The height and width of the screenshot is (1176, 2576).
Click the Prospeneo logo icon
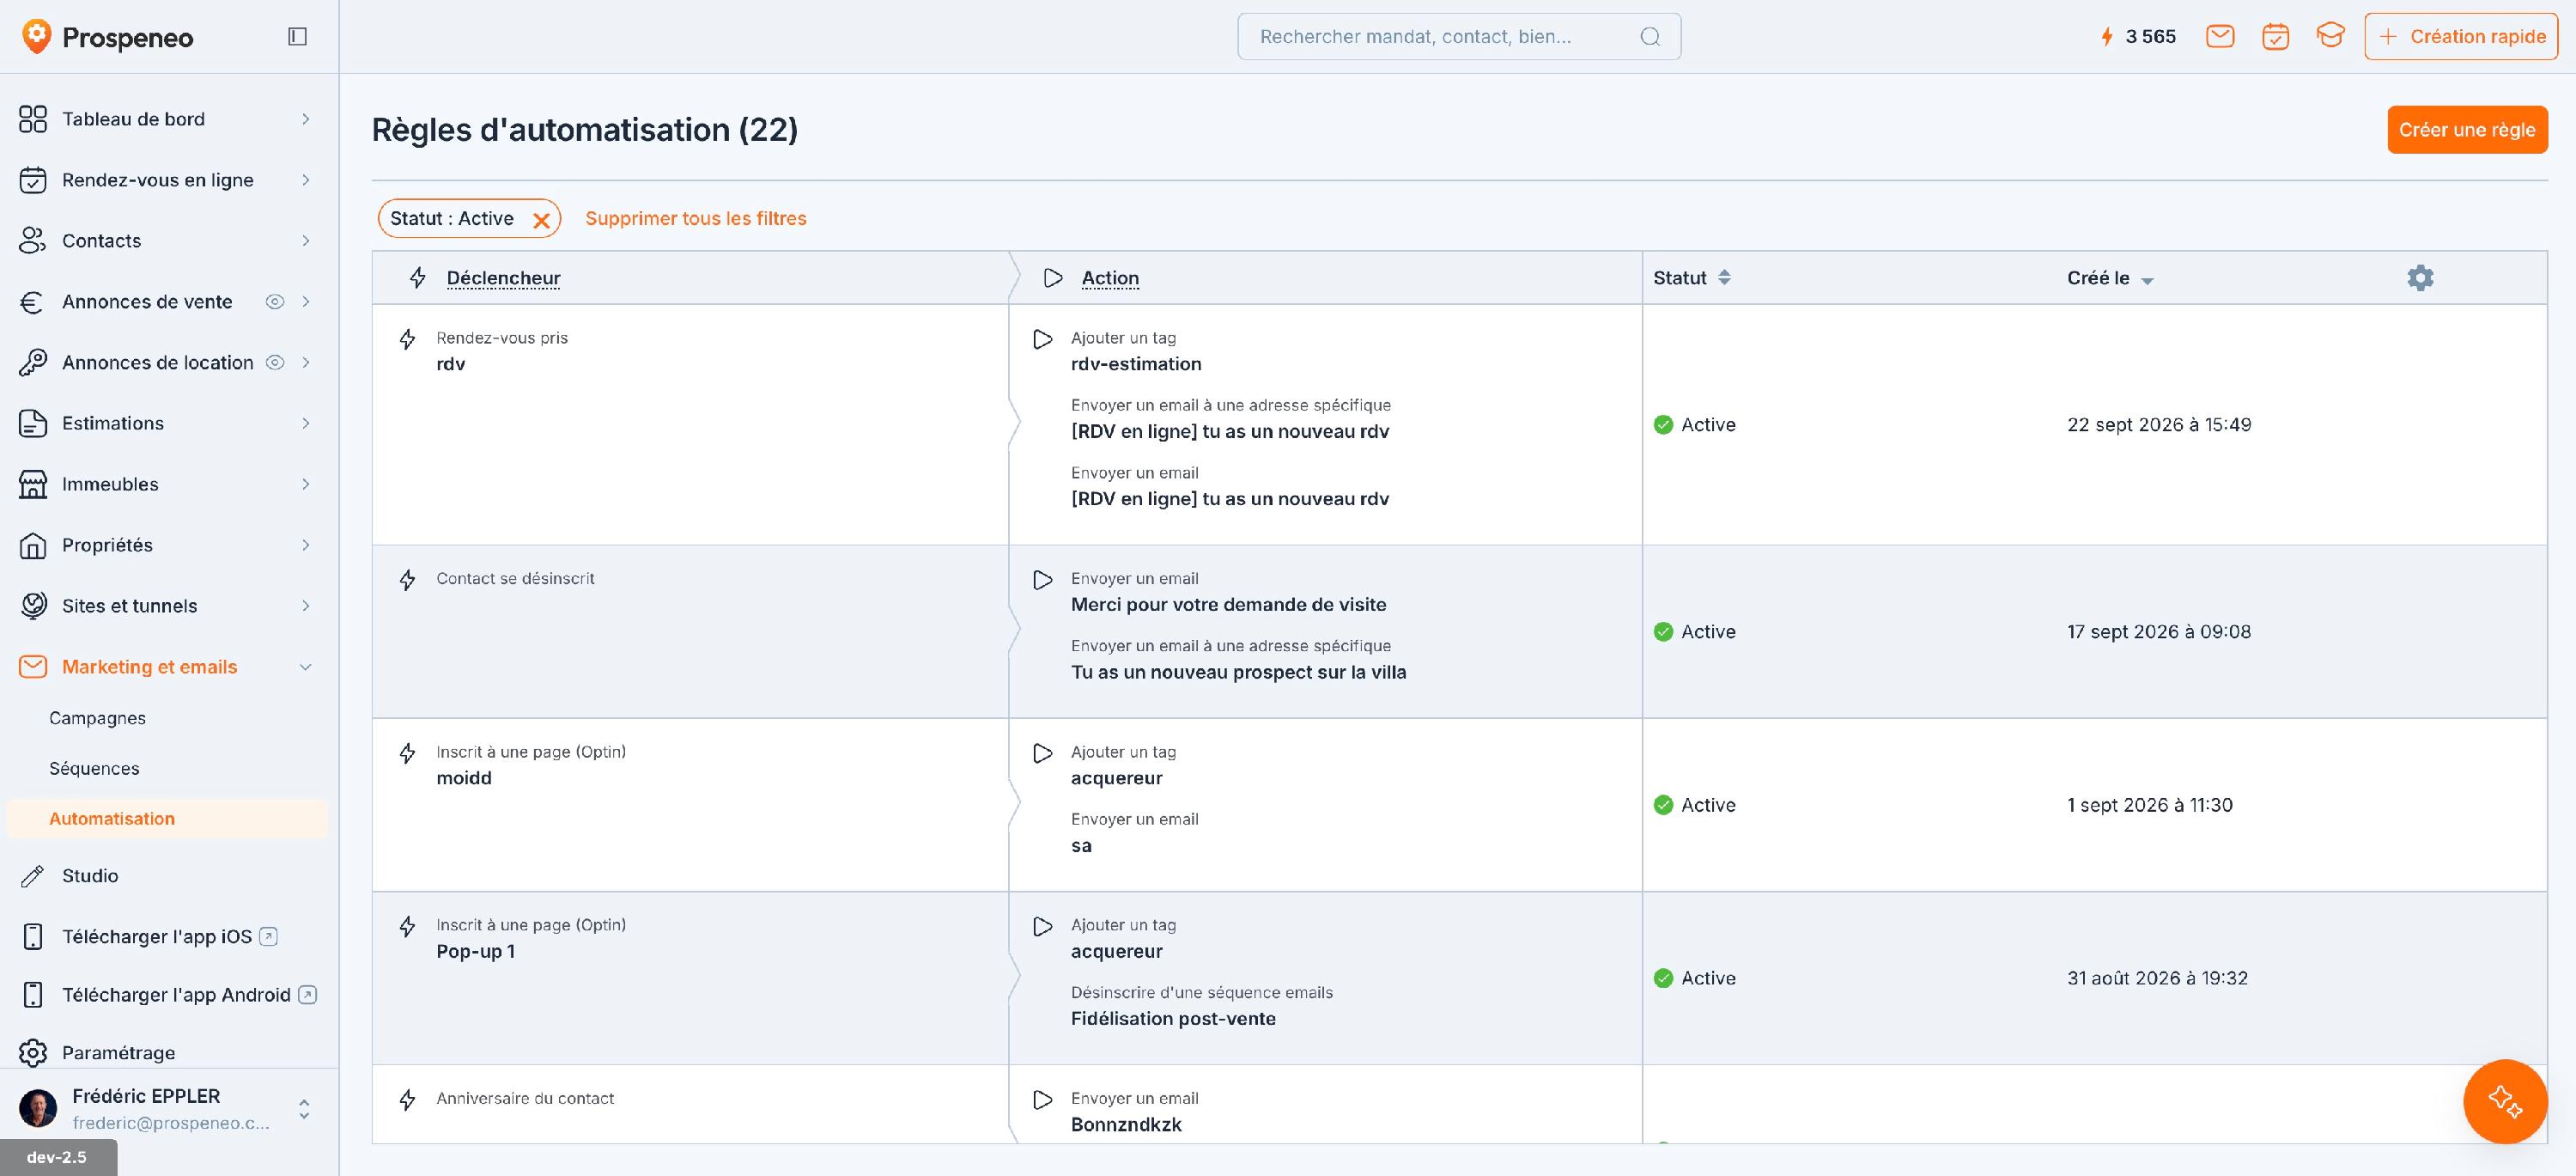pos(36,37)
